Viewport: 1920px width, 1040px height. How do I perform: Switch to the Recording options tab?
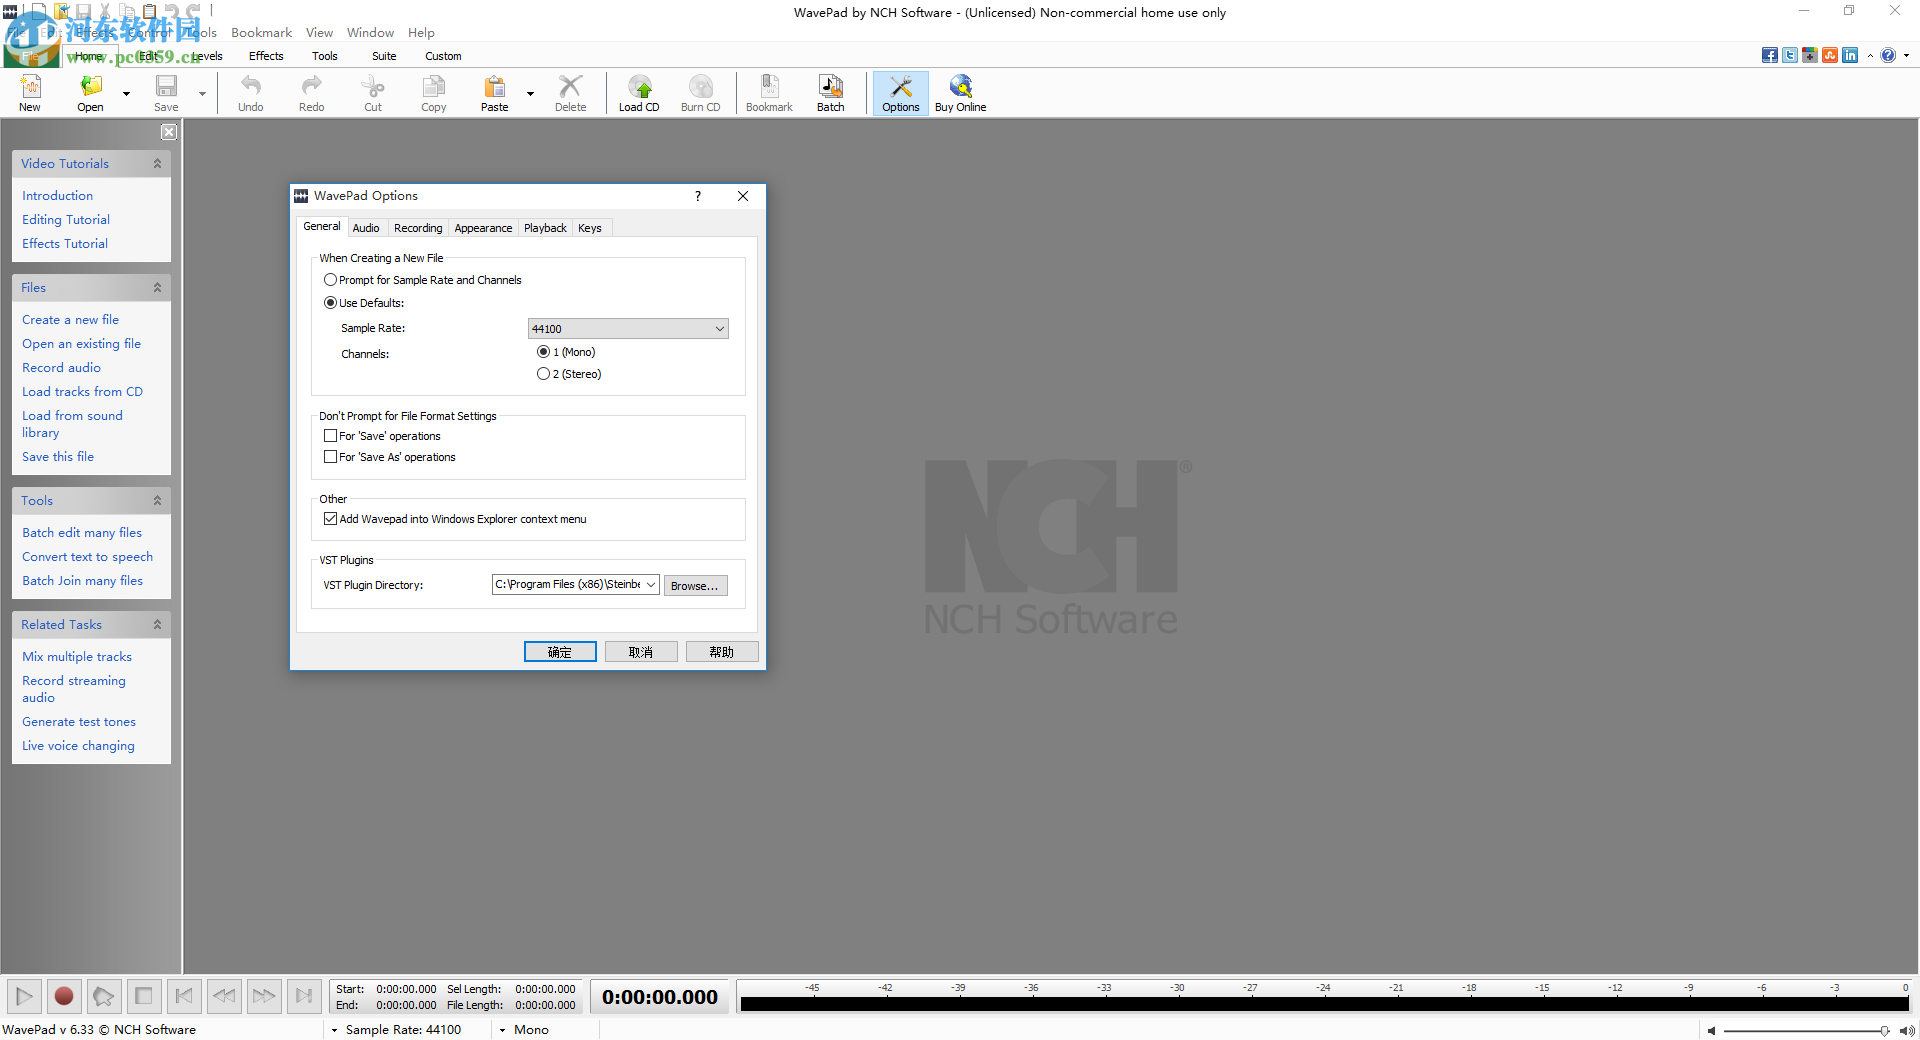tap(418, 228)
